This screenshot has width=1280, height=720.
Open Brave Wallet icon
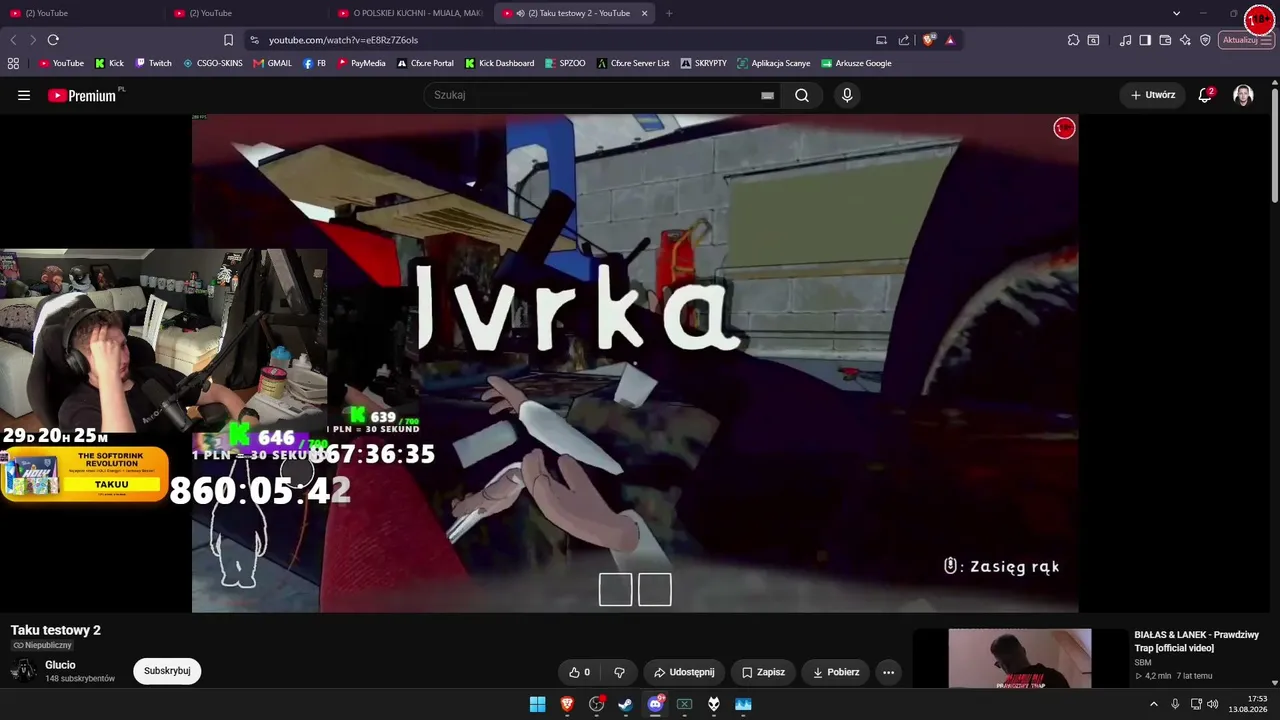pos(1165,40)
